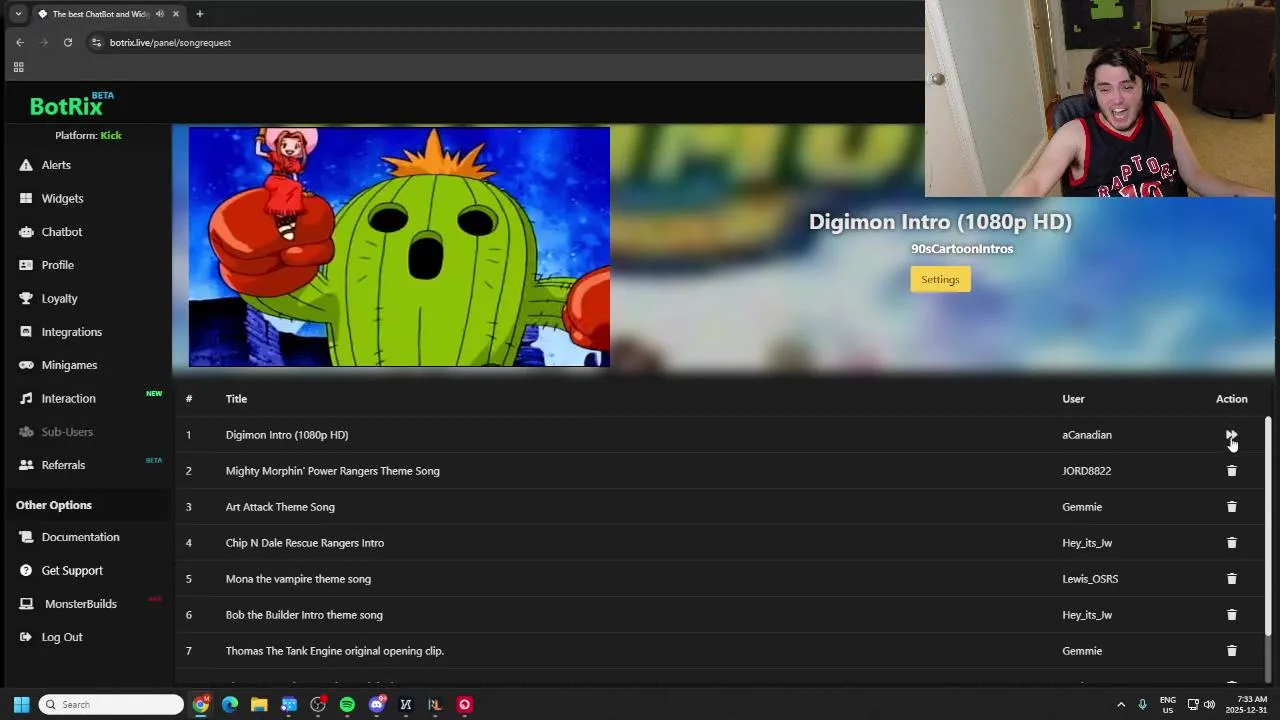Click the microphone tray icon
This screenshot has width=1280, height=720.
1142,704
